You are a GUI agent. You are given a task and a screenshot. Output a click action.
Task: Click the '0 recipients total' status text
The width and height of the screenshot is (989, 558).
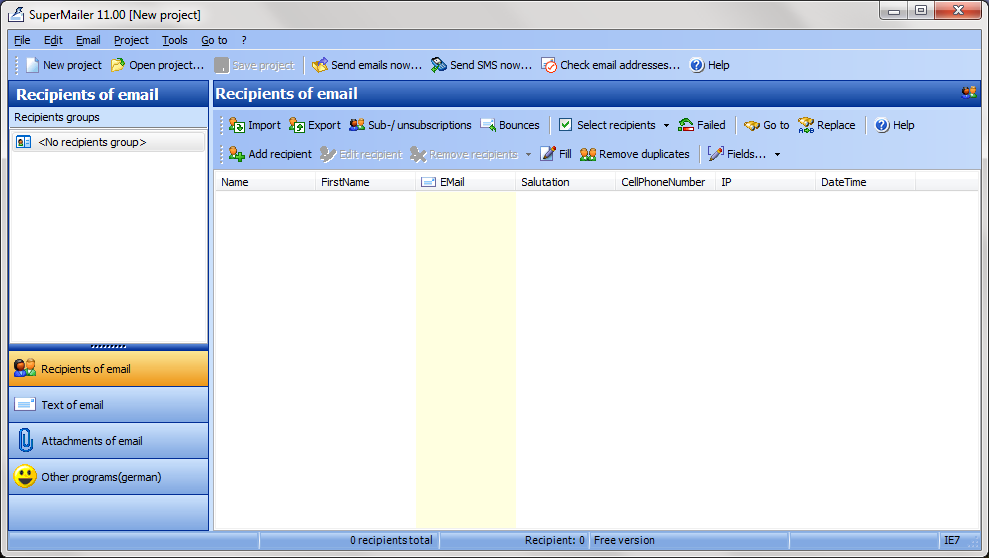pyautogui.click(x=391, y=540)
